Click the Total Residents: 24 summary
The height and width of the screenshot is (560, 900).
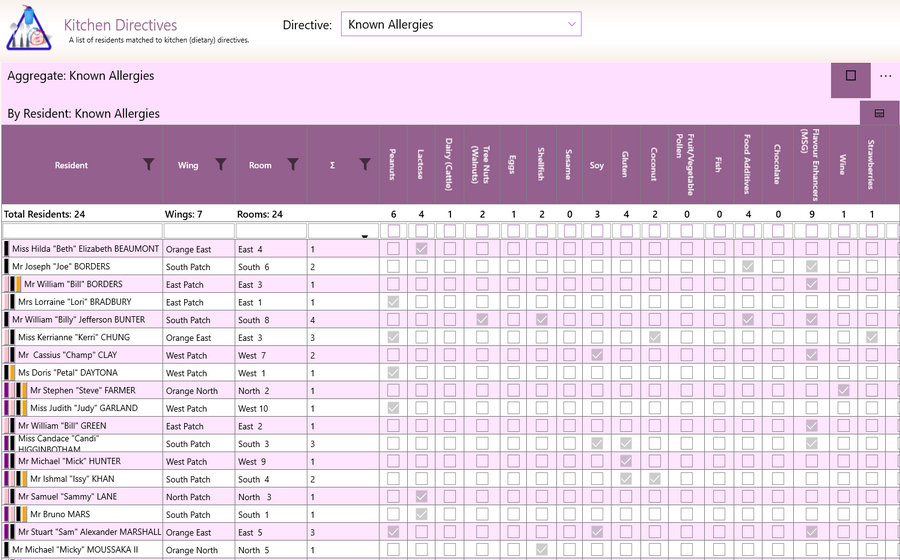click(x=44, y=215)
